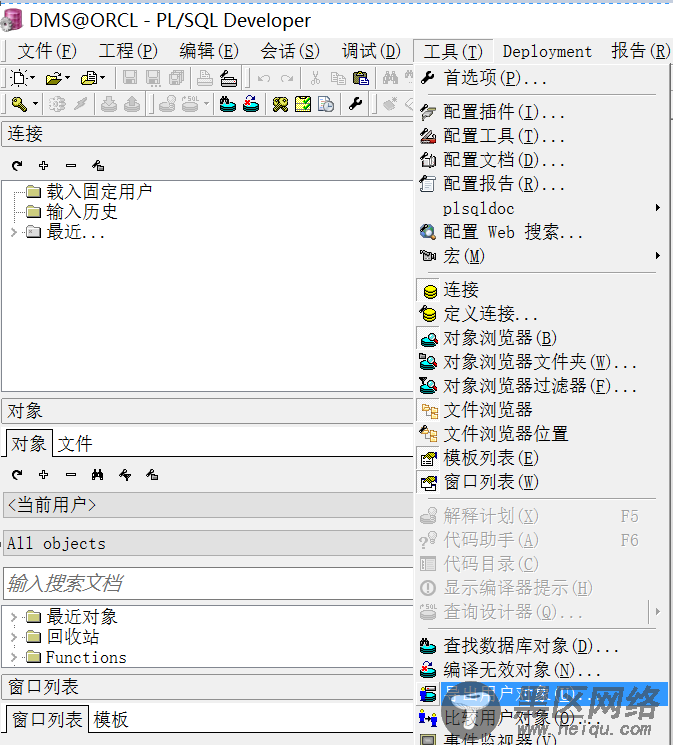The image size is (673, 746).
Task: Click the Find database objects toolbar icon
Action: click(228, 104)
